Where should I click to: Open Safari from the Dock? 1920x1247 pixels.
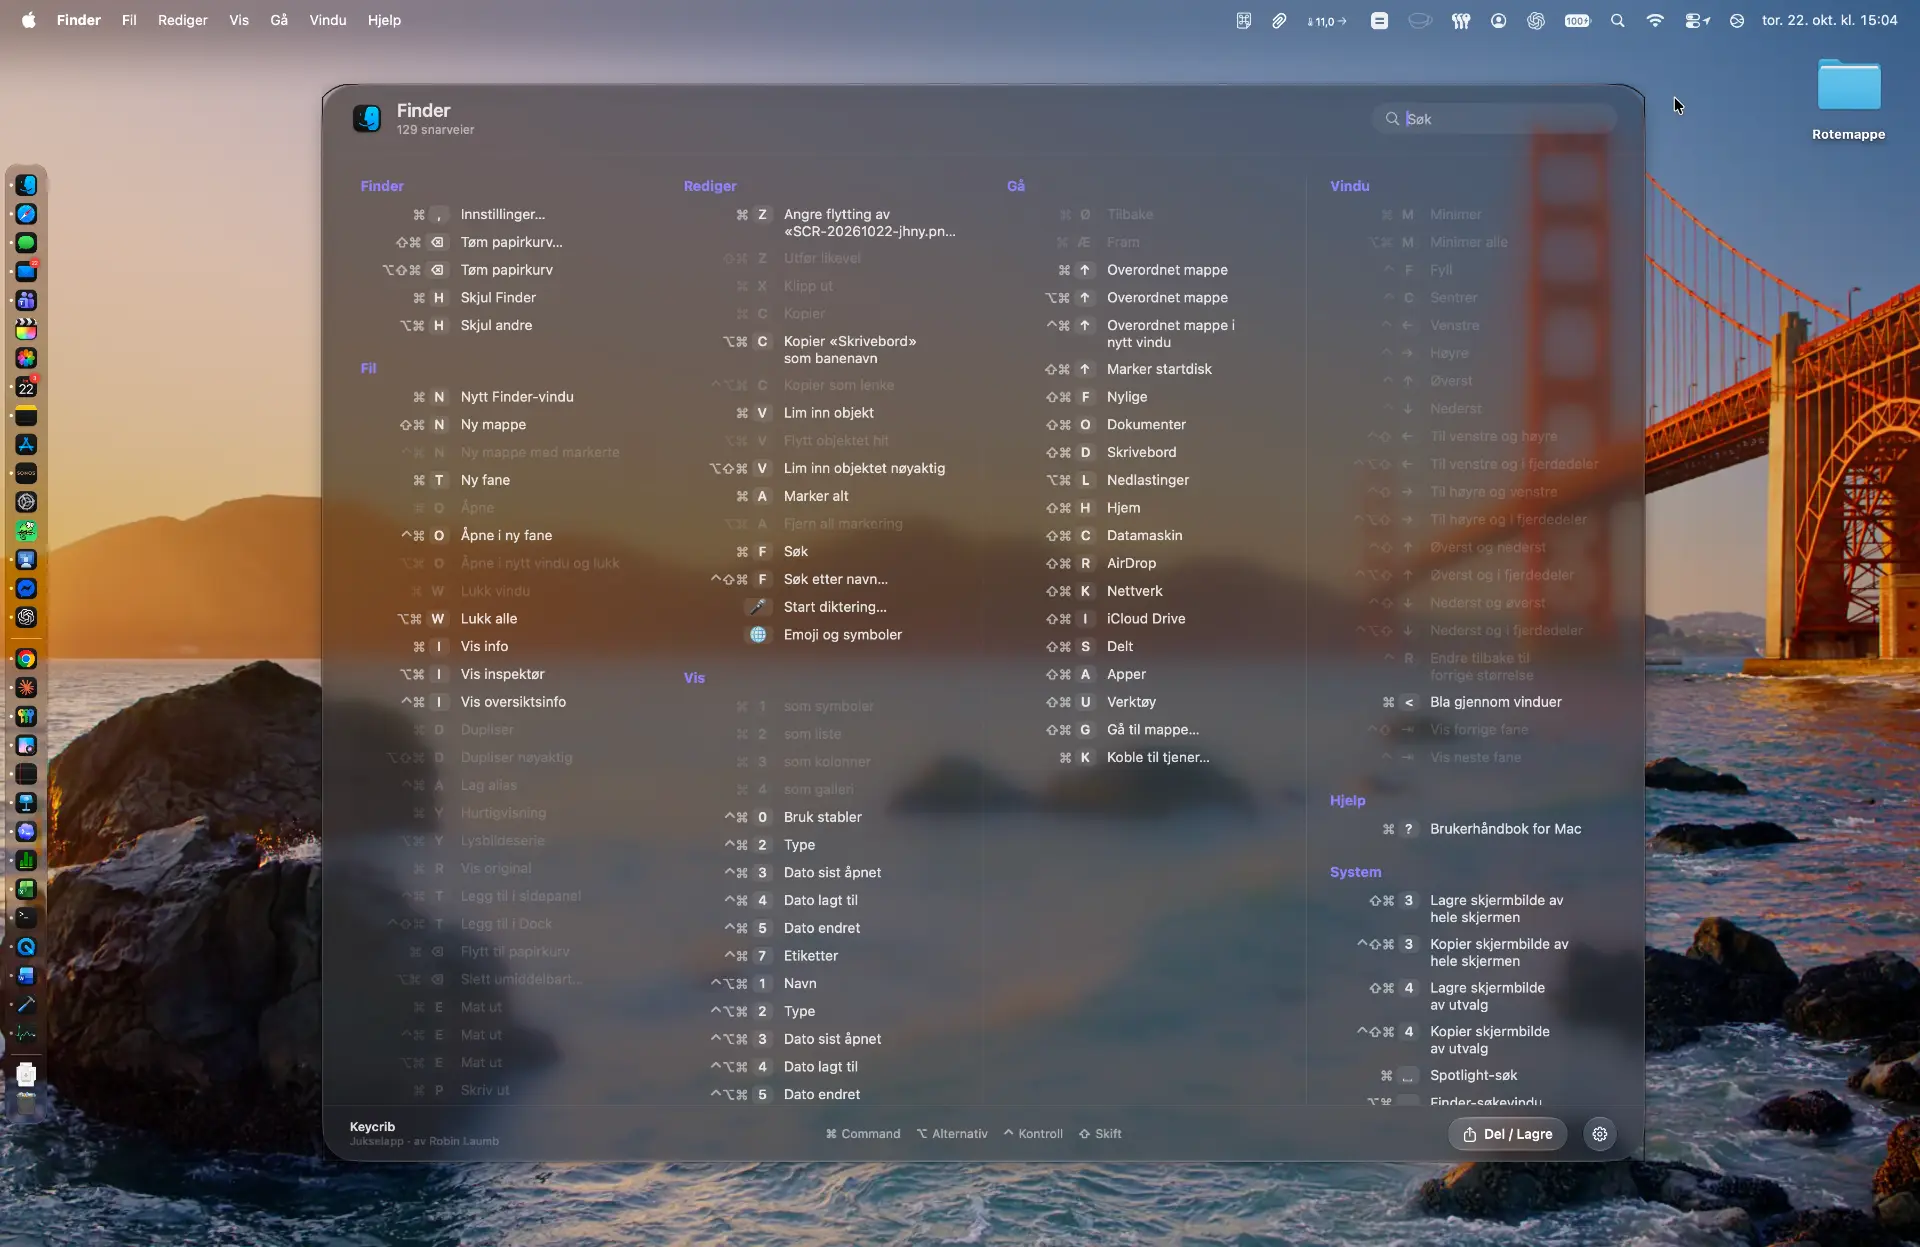pos(27,214)
